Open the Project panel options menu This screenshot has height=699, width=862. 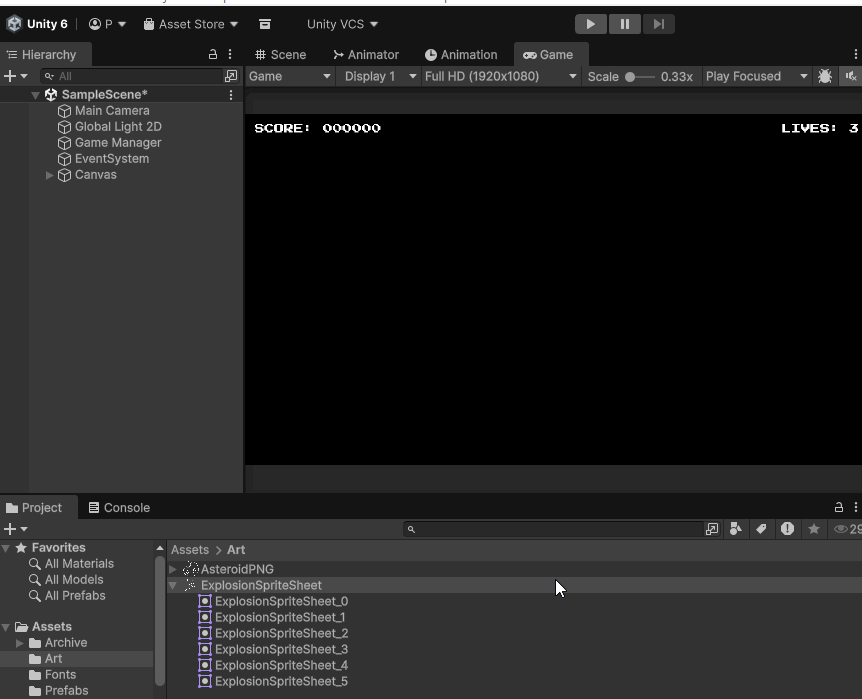855,507
